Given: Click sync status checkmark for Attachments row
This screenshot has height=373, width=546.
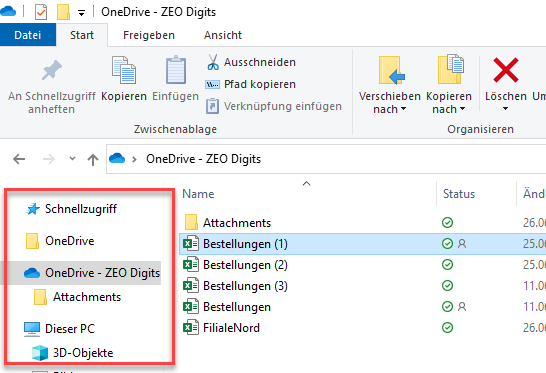Looking at the screenshot, I should click(x=447, y=222).
